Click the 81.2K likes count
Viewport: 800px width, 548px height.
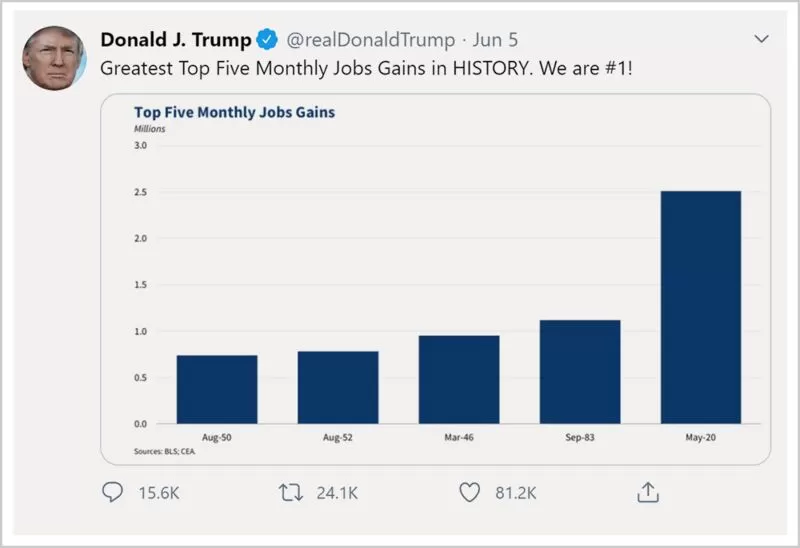click(515, 493)
